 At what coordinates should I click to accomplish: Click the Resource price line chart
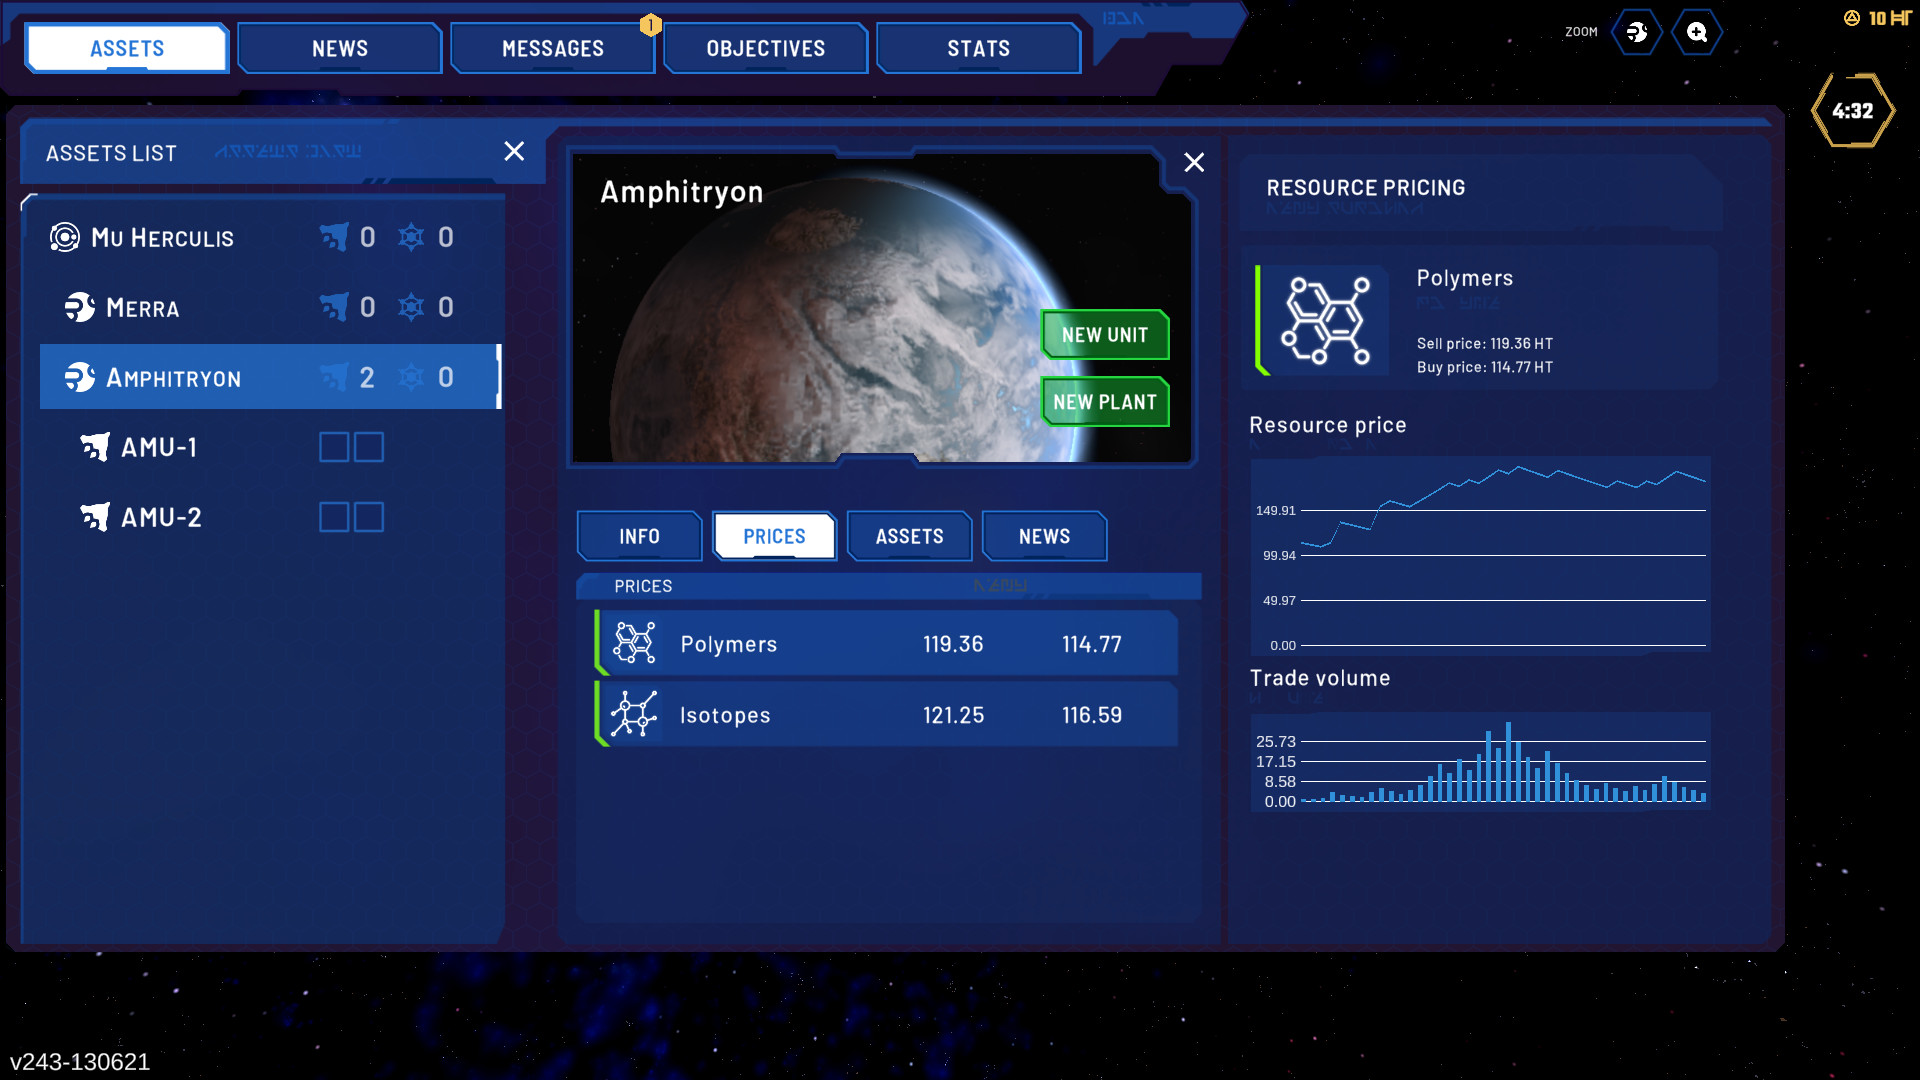1480,553
